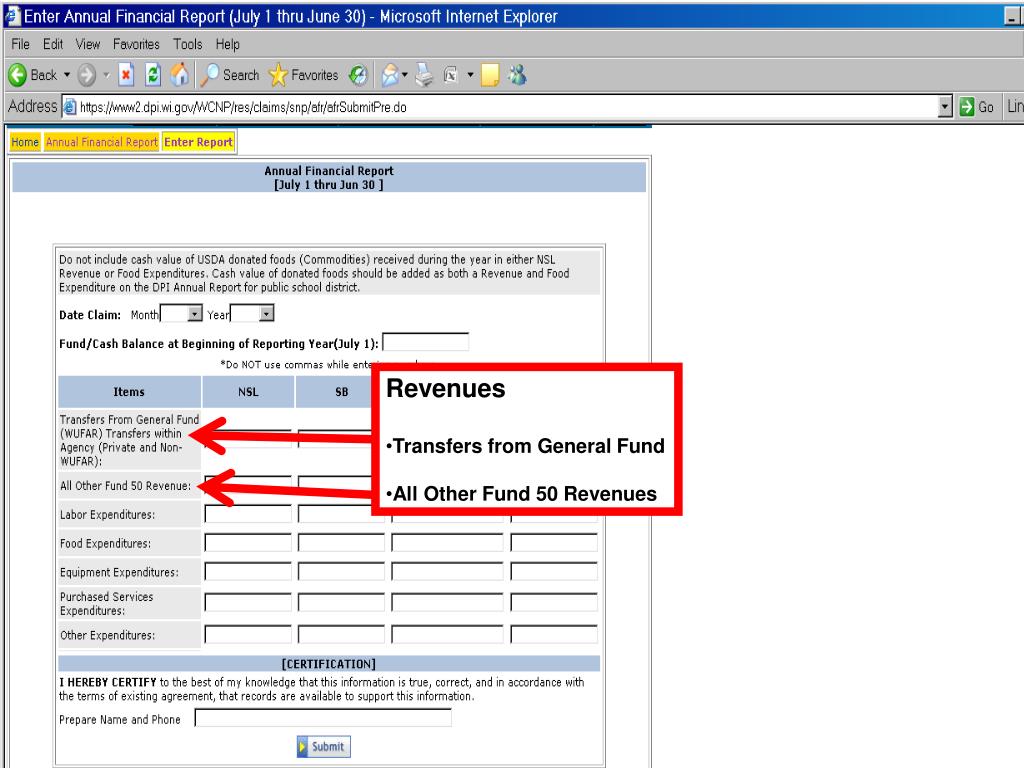
Task: Open the Month dropdown
Action: coord(195,314)
